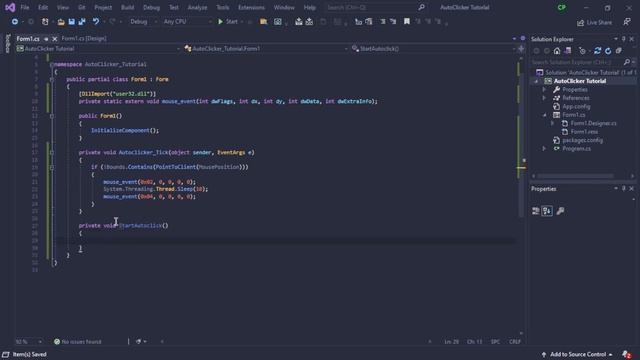Click the Solution Explorer Home icon

click(x=557, y=51)
